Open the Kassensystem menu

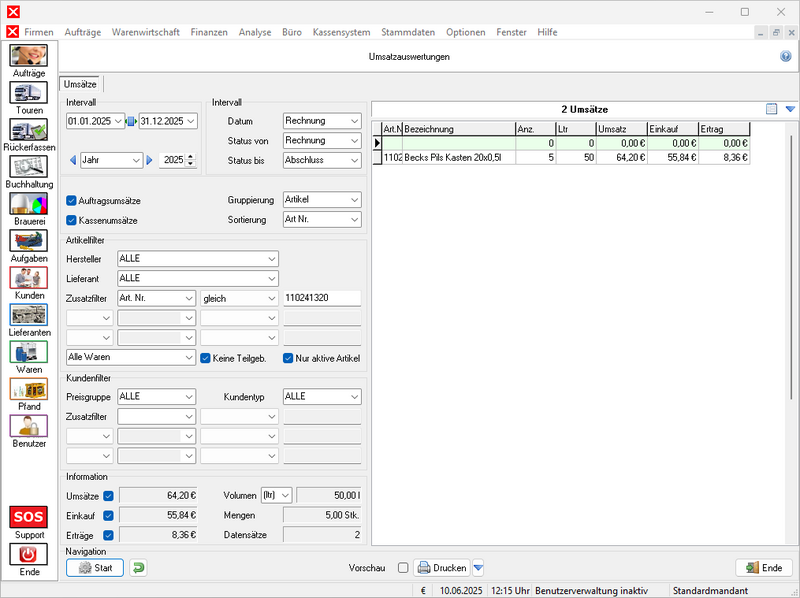(341, 32)
